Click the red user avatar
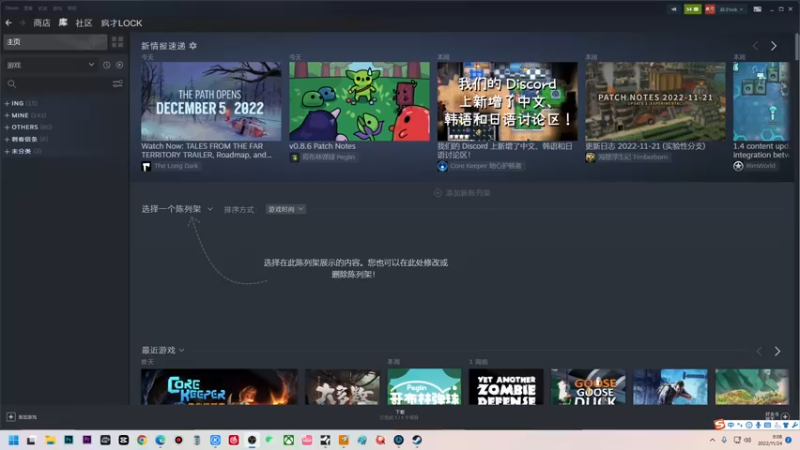 coord(710,9)
